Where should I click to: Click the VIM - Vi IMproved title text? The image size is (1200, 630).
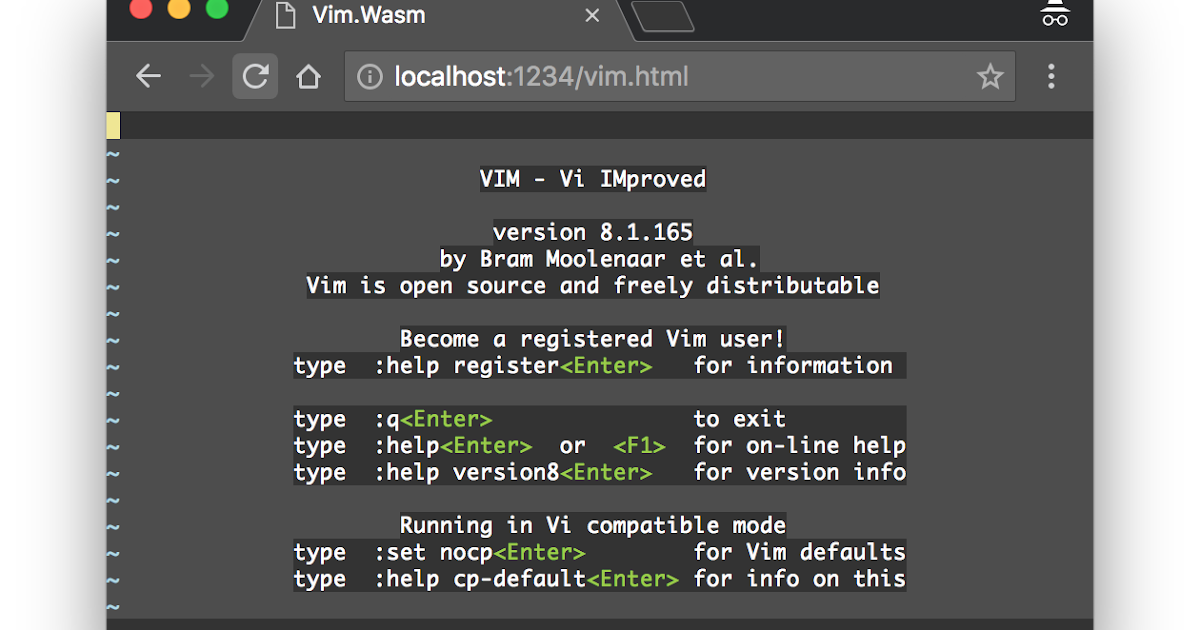tap(591, 179)
